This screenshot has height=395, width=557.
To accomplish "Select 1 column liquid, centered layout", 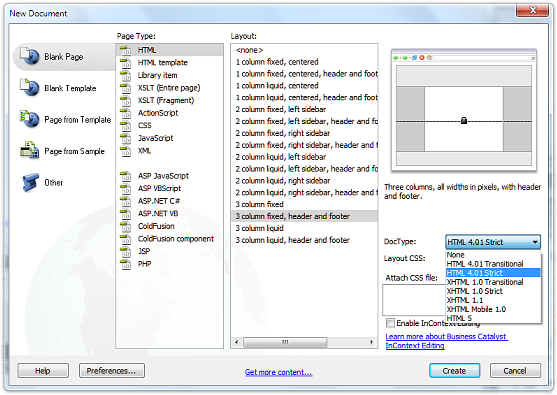I will (304, 86).
